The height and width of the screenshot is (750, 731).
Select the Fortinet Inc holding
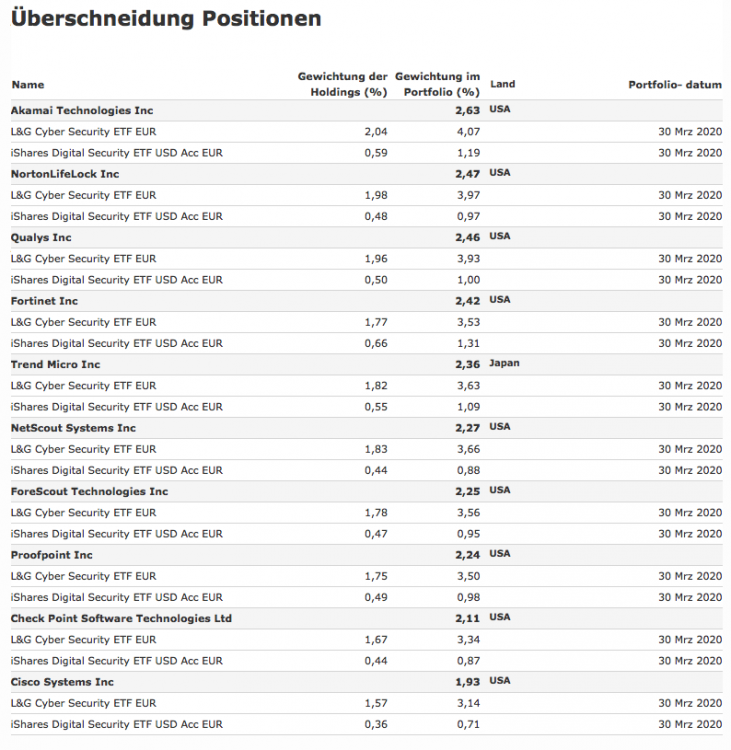44,301
